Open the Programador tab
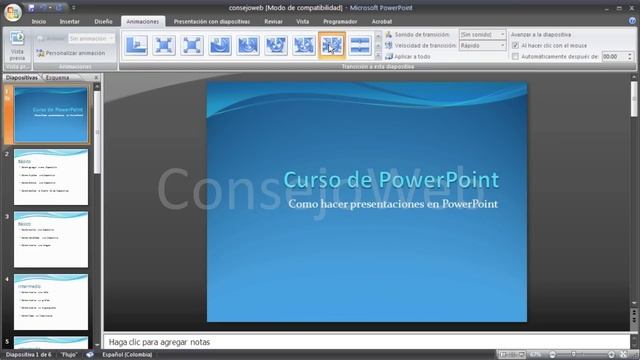Screen dimensions: 640x360 [x=340, y=22]
